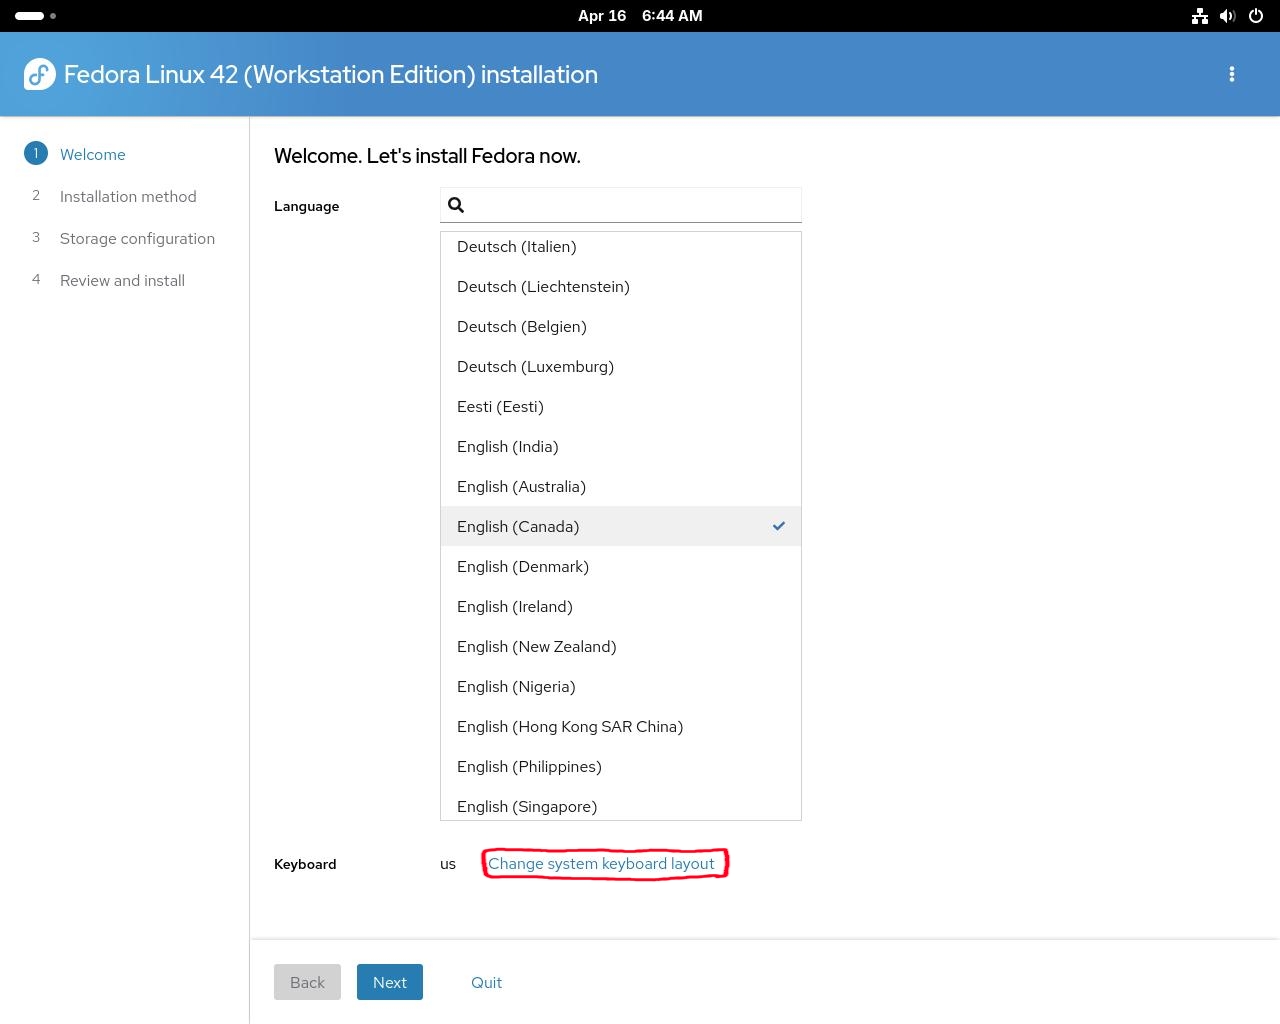Select English (Ireland) language

(x=621, y=607)
